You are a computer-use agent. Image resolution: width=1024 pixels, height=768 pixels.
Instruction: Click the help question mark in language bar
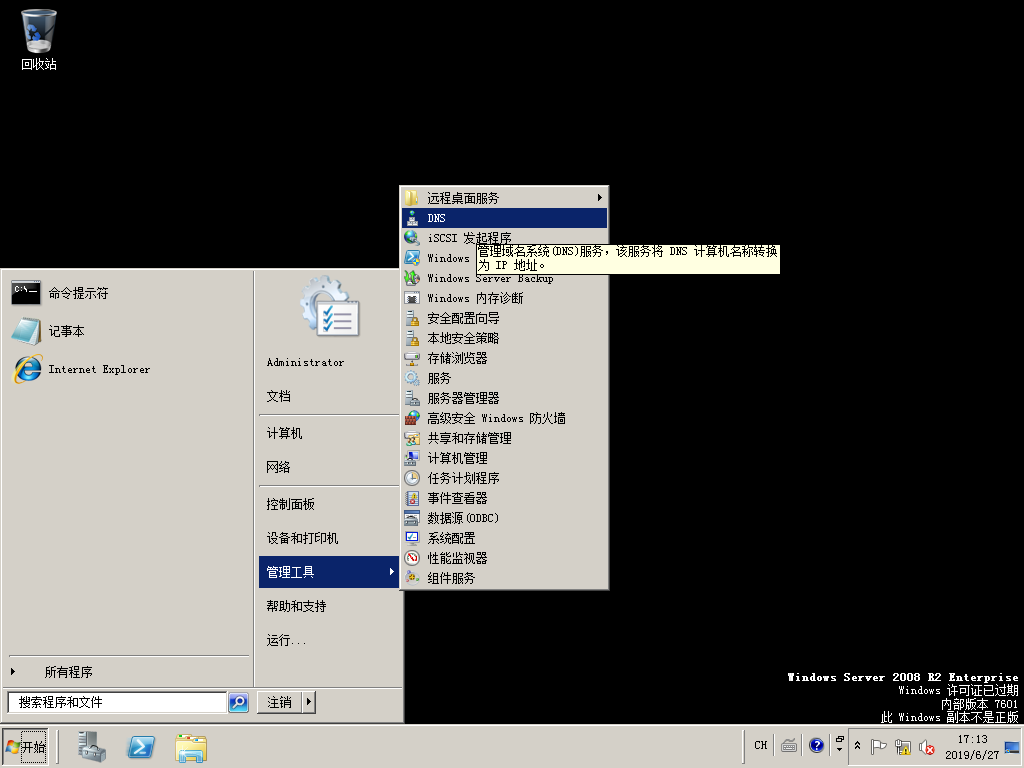pos(816,745)
